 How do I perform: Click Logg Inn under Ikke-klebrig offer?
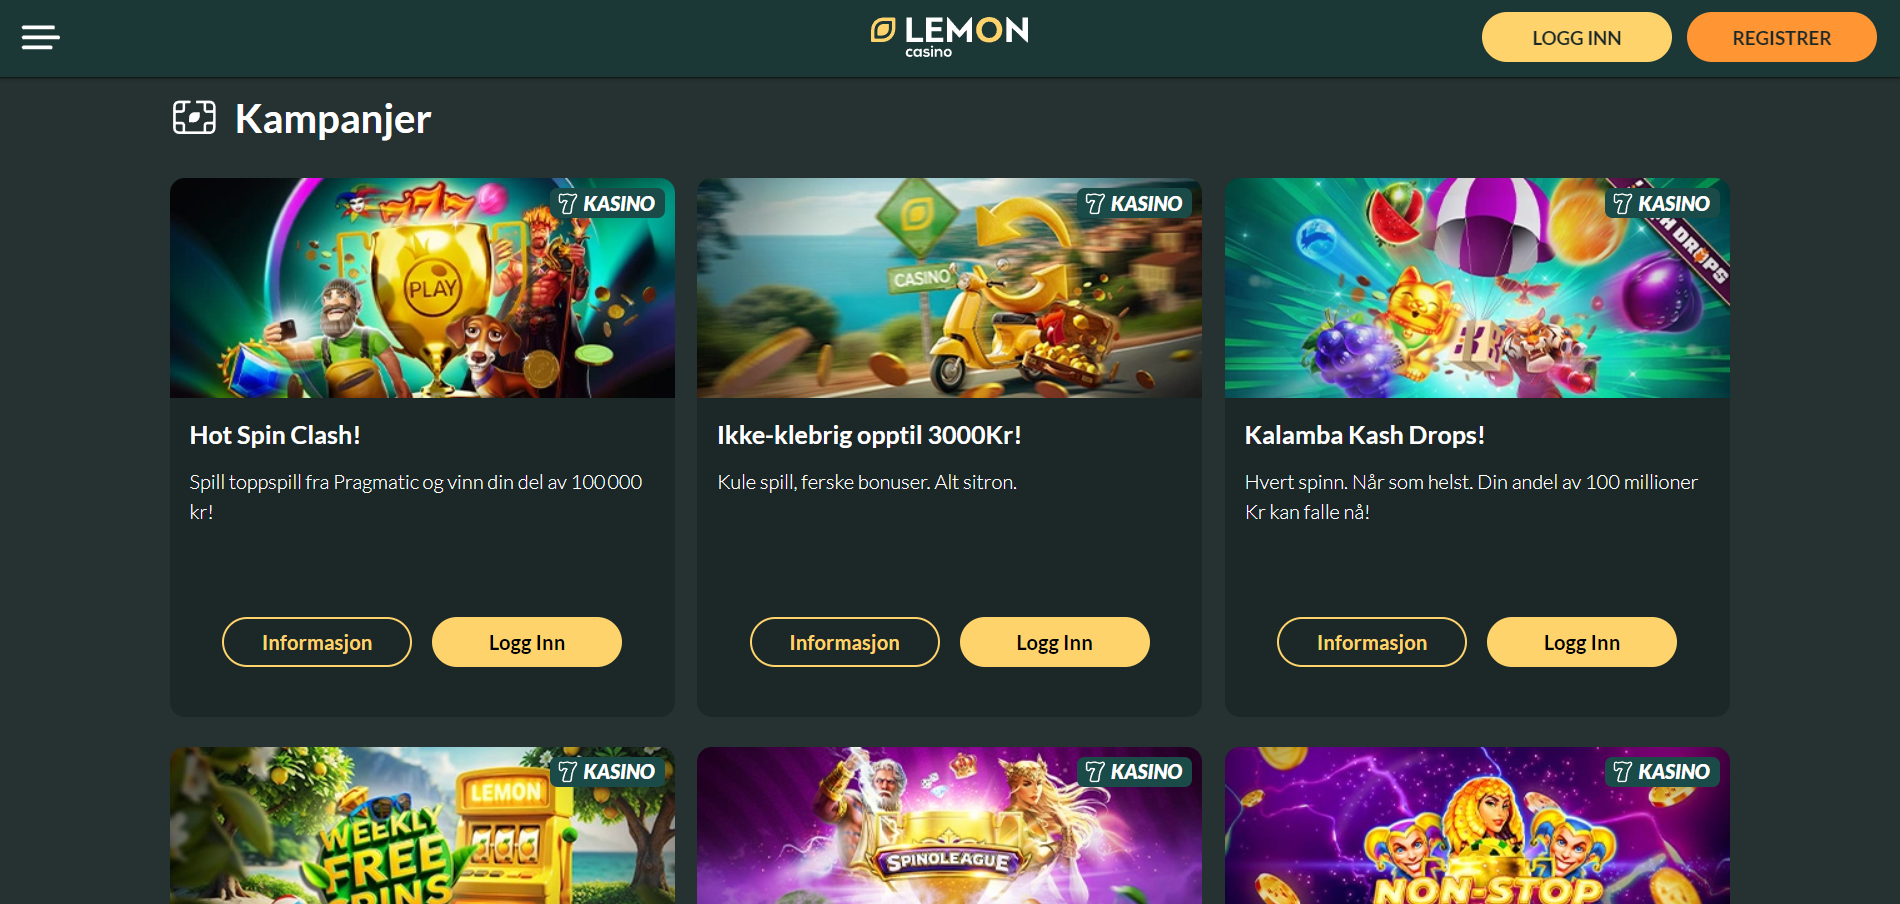tap(1055, 642)
